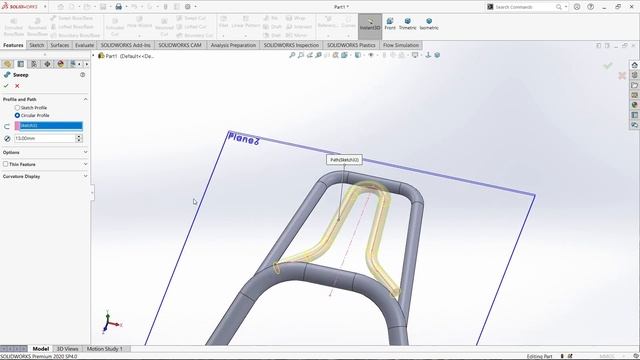Screen dimensions: 640x360
Task: Switch to the Motion Study 1 tab
Action: click(104, 349)
